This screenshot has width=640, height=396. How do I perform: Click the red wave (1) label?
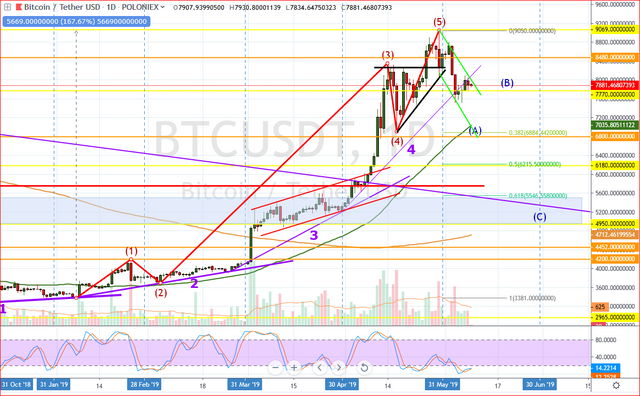[131, 251]
